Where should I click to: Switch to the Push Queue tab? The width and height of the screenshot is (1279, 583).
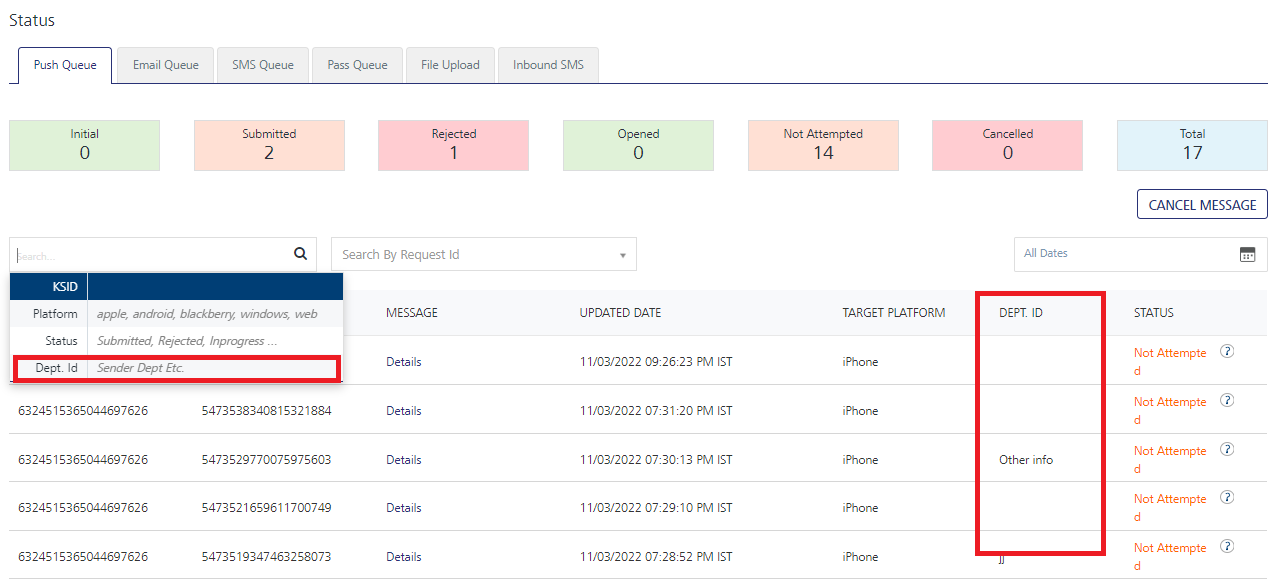pyautogui.click(x=65, y=65)
